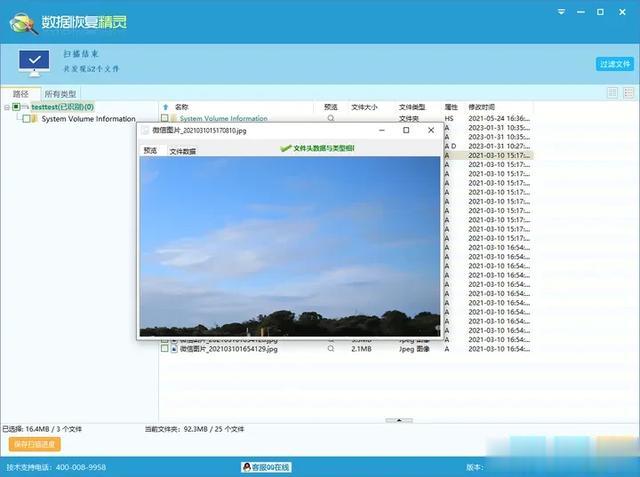Select testtest(已识别)(0) tree item

(x=62, y=107)
